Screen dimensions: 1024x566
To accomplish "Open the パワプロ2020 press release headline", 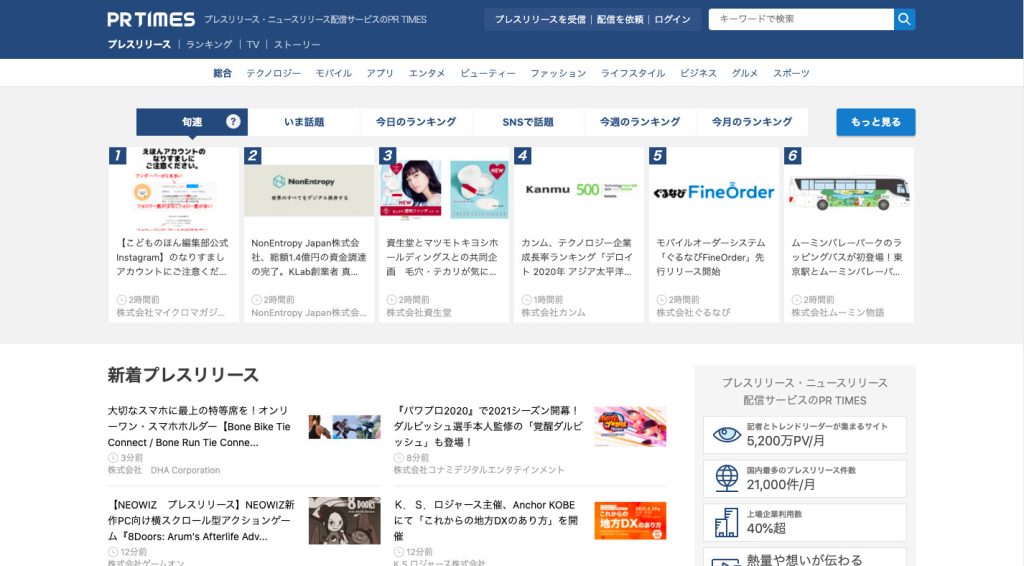I will click(x=488, y=426).
